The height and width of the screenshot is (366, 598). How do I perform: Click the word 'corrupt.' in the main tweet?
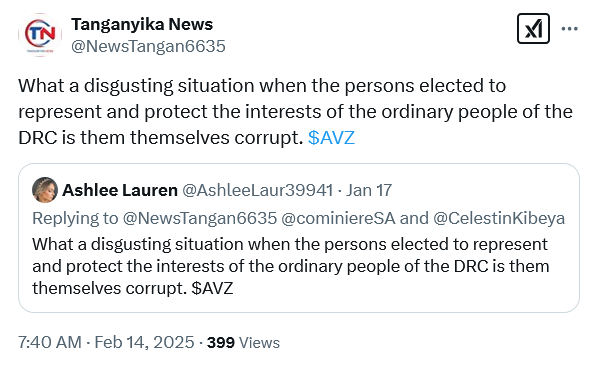click(269, 138)
